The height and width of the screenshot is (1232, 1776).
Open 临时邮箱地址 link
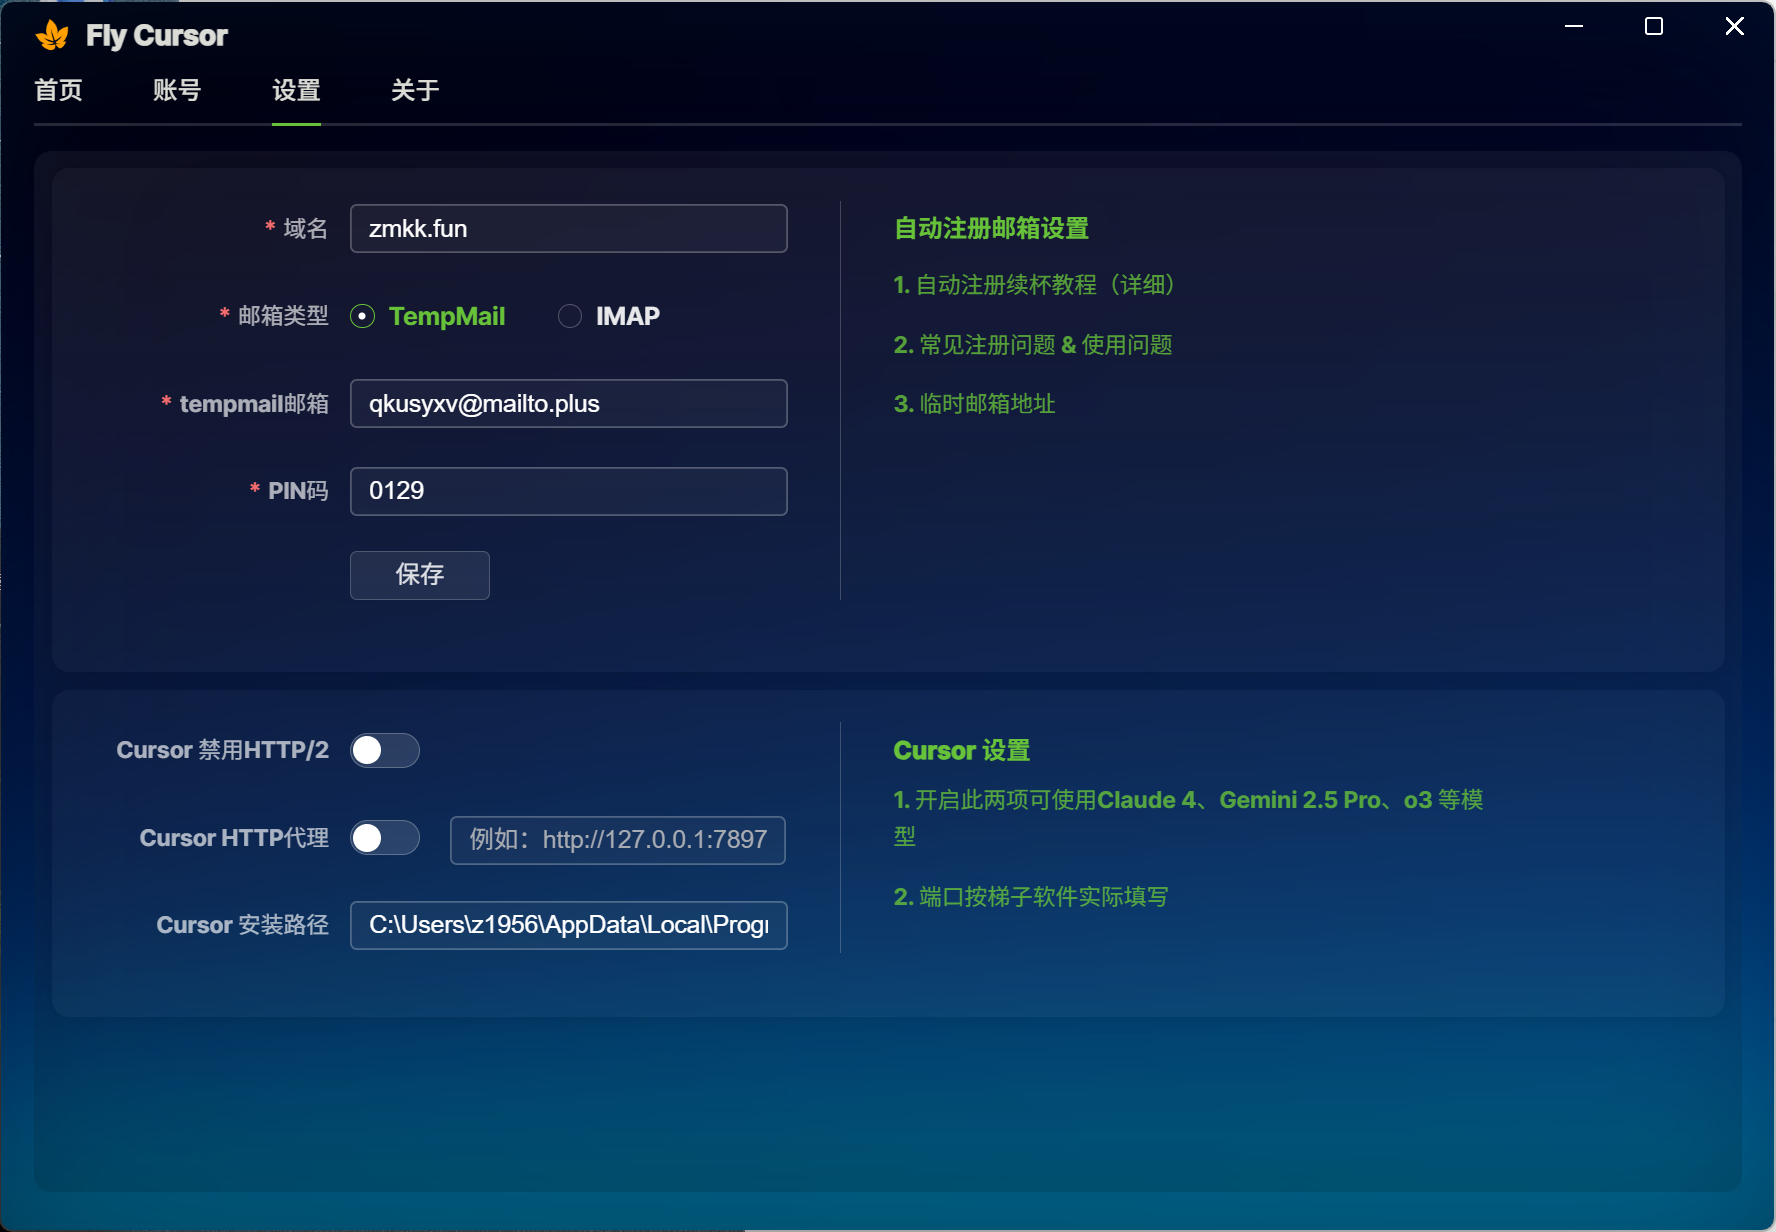974,404
